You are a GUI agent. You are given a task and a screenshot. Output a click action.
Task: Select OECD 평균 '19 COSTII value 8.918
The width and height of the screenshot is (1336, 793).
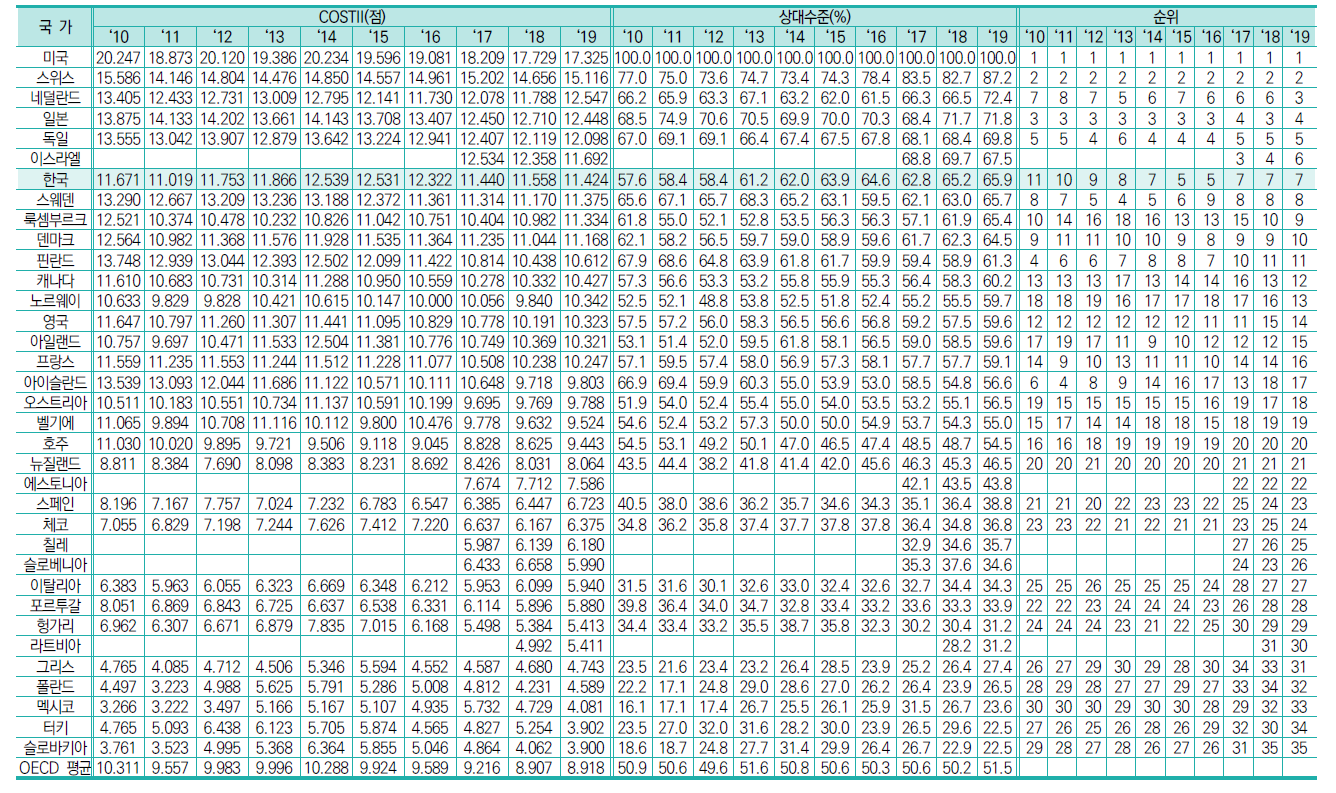pos(587,768)
